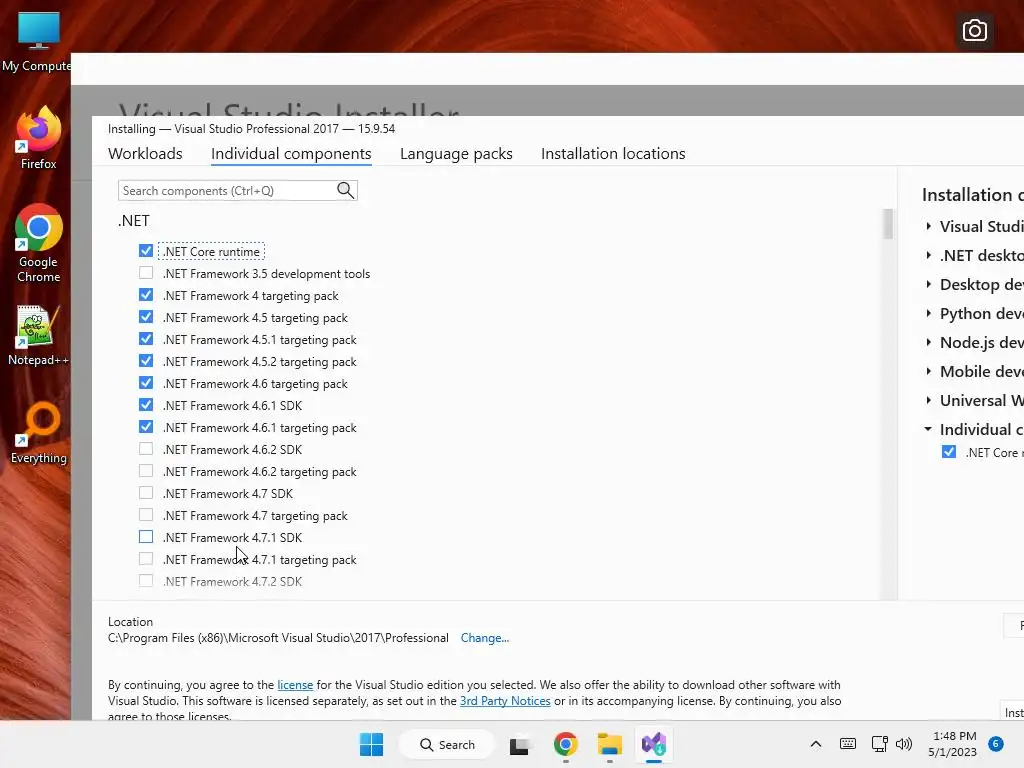Click Change... install location link
The image size is (1024, 768).
click(485, 638)
